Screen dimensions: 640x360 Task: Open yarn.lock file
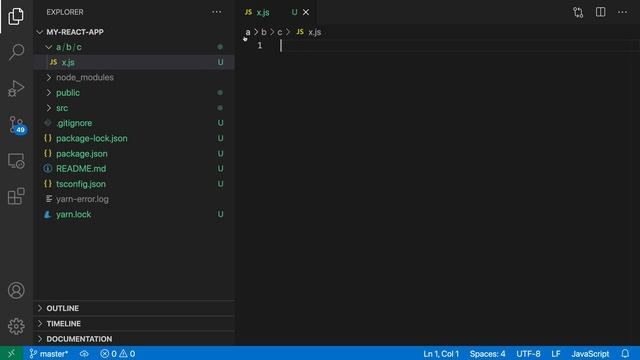134,214
